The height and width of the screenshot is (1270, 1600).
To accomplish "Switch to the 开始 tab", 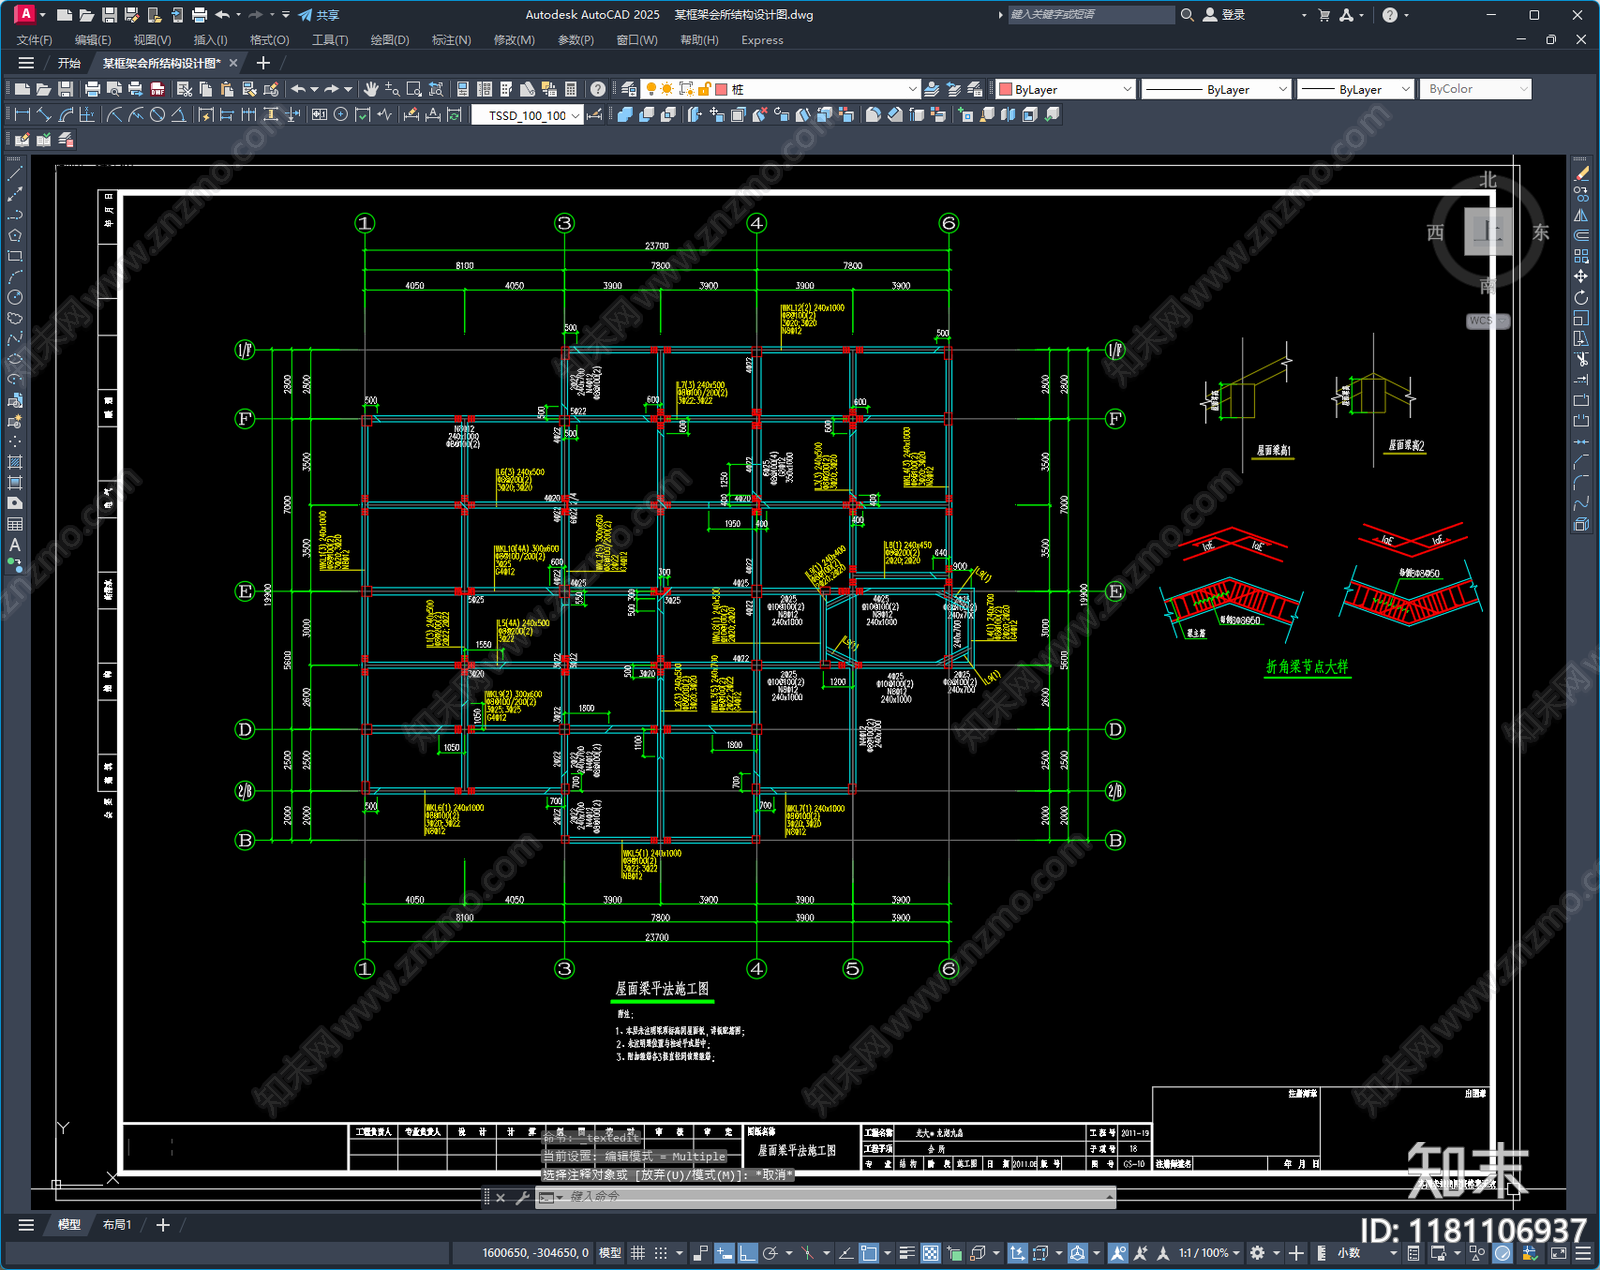I will (69, 63).
